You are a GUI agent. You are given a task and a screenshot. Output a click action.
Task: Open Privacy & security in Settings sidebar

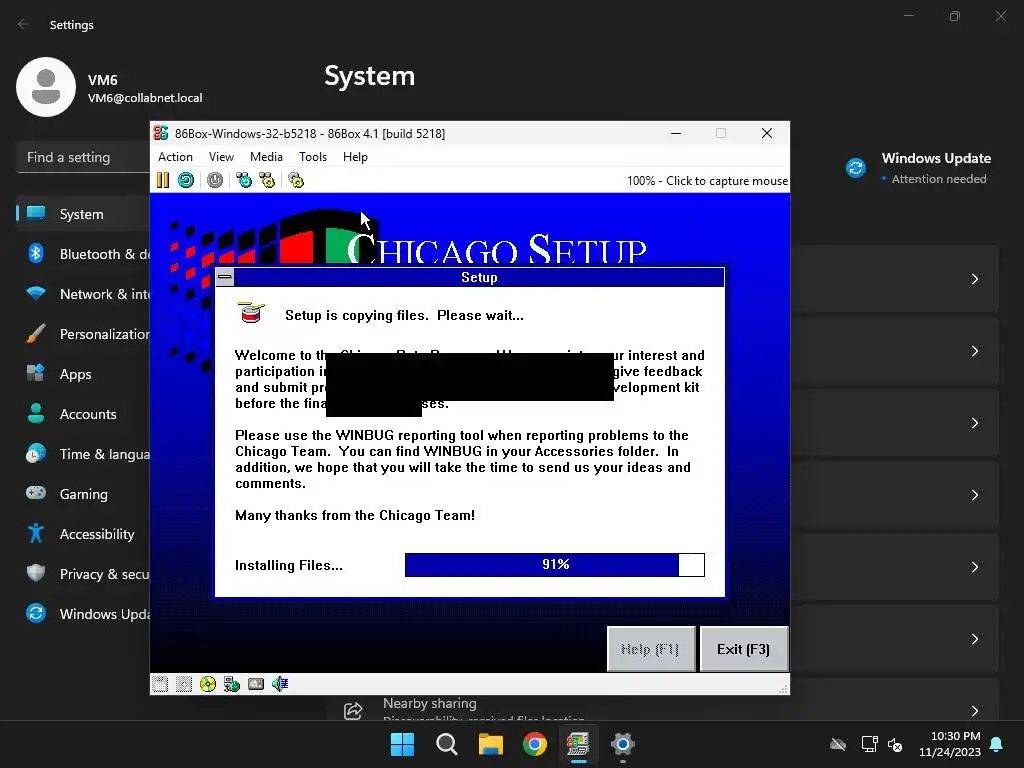tap(83, 574)
